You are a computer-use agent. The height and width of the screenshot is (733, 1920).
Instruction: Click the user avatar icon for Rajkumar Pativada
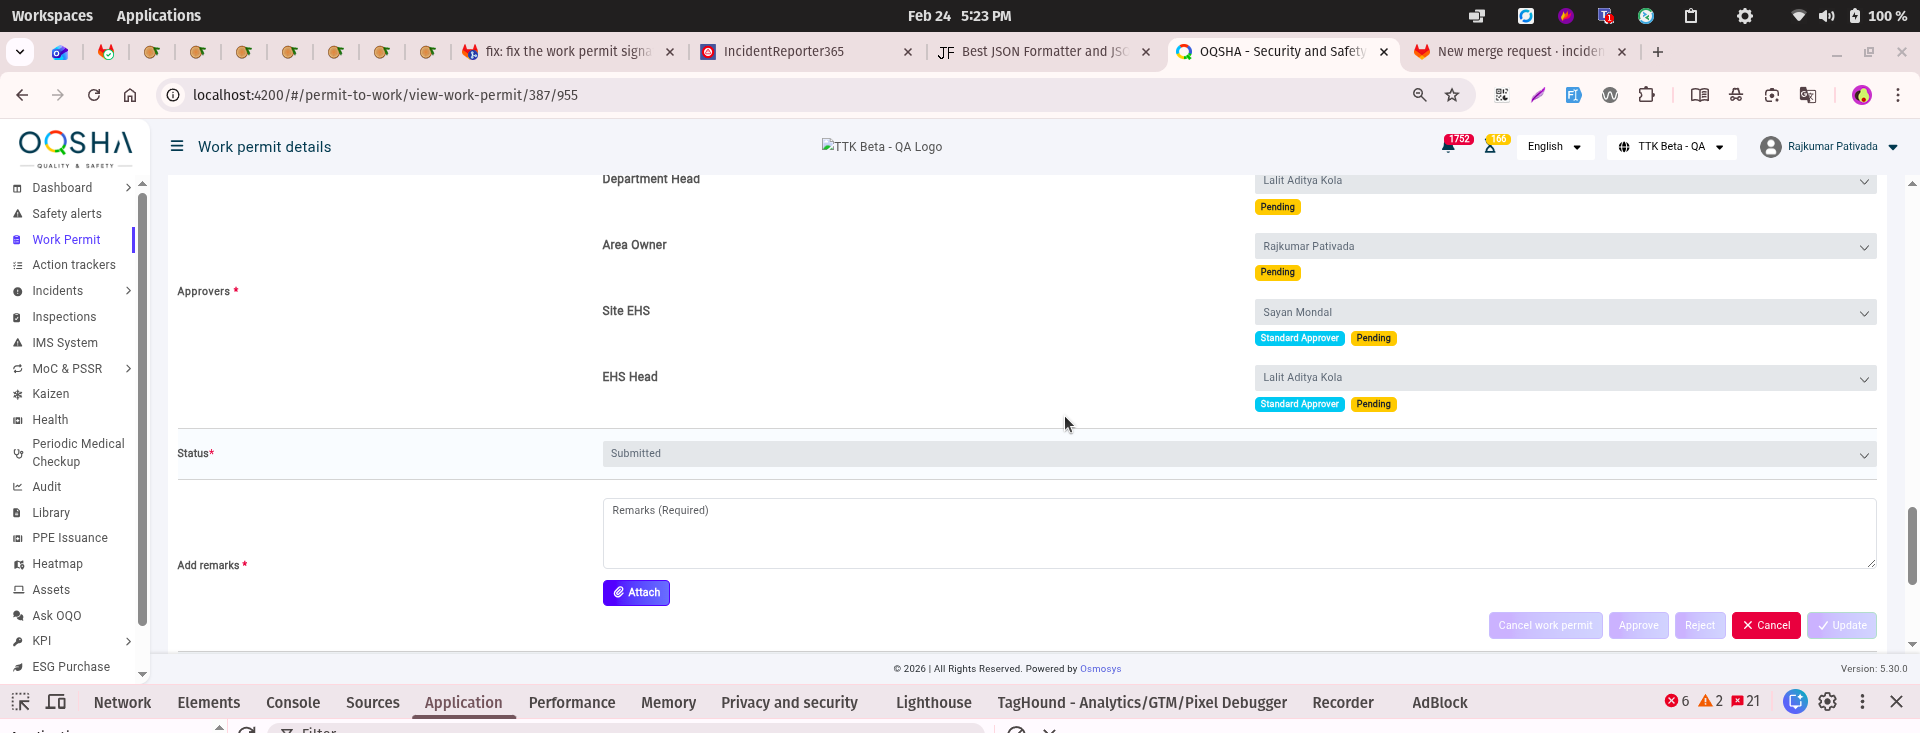(x=1770, y=147)
